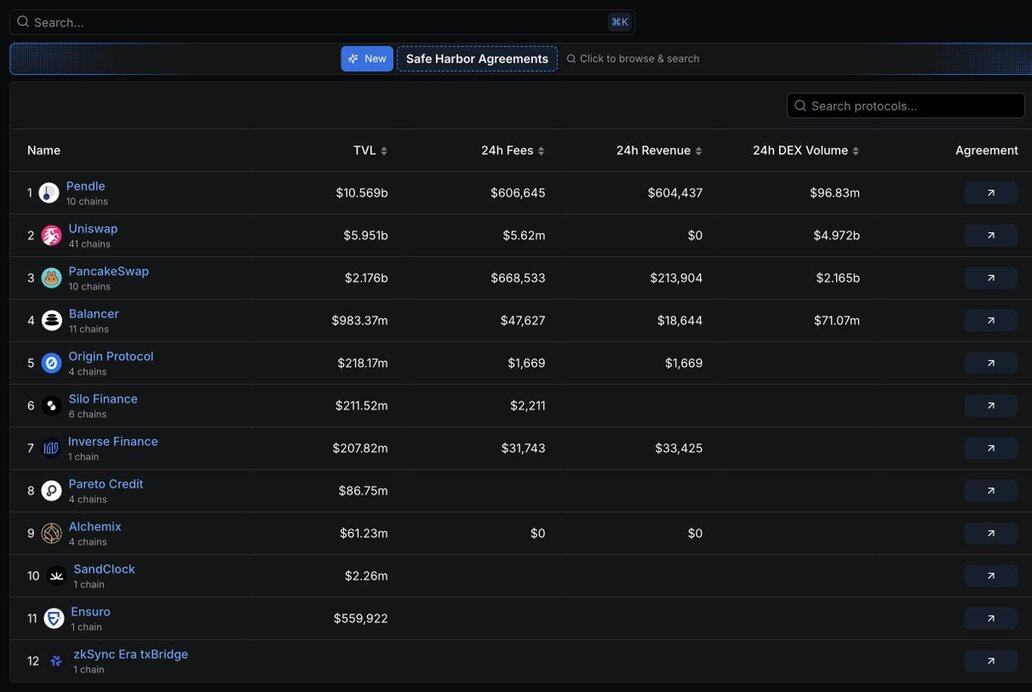The width and height of the screenshot is (1032, 692).
Task: Click the zkSync Era txBridge logo
Action: [57, 661]
